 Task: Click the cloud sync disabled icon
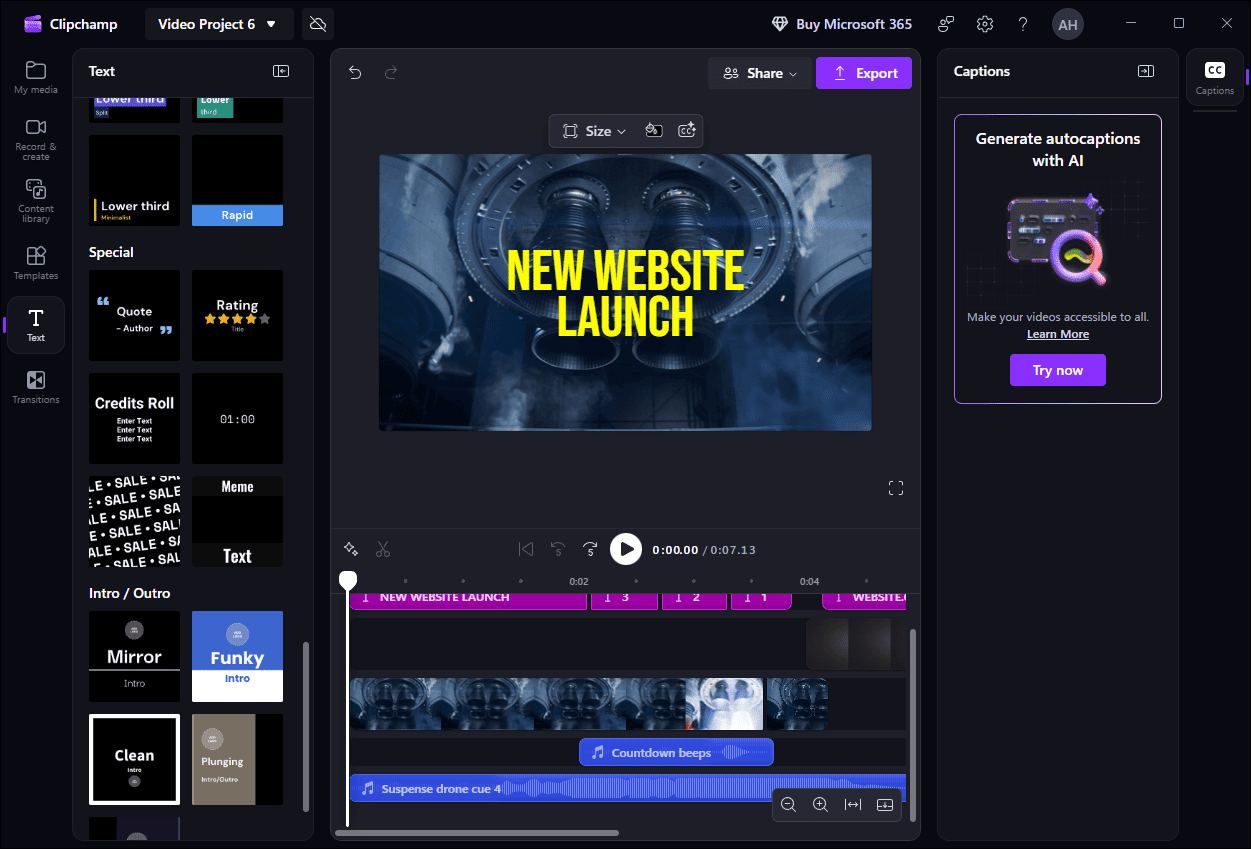[318, 24]
